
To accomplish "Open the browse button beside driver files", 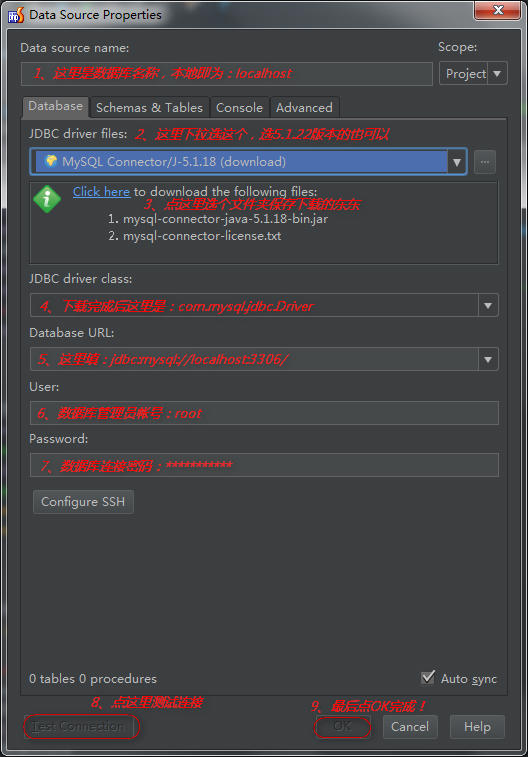I will [485, 162].
